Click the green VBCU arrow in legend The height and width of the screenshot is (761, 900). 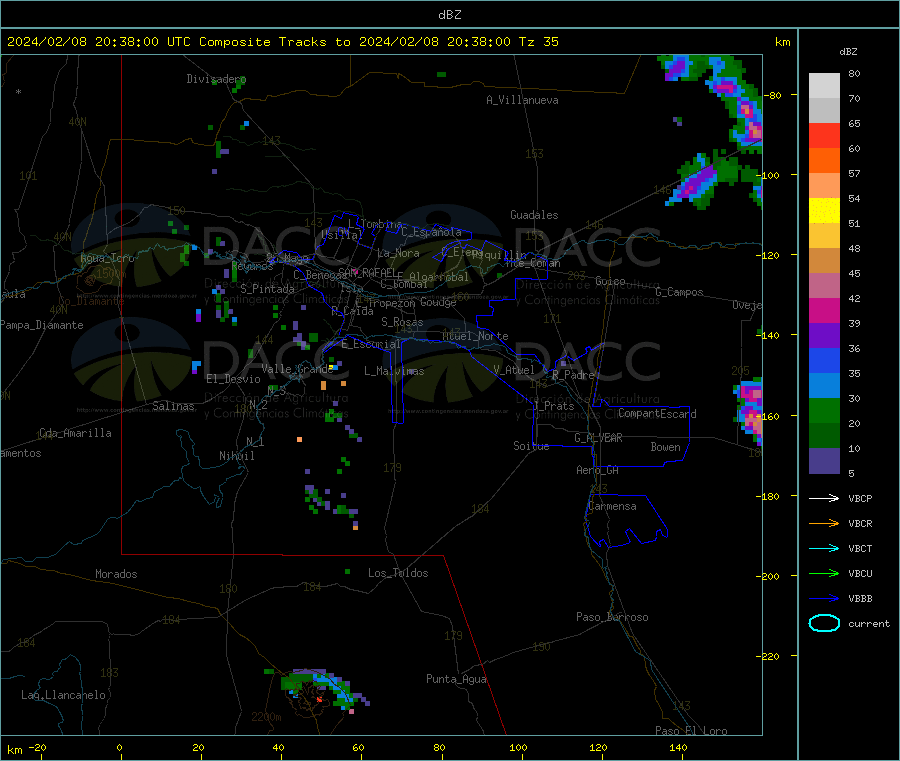point(824,573)
